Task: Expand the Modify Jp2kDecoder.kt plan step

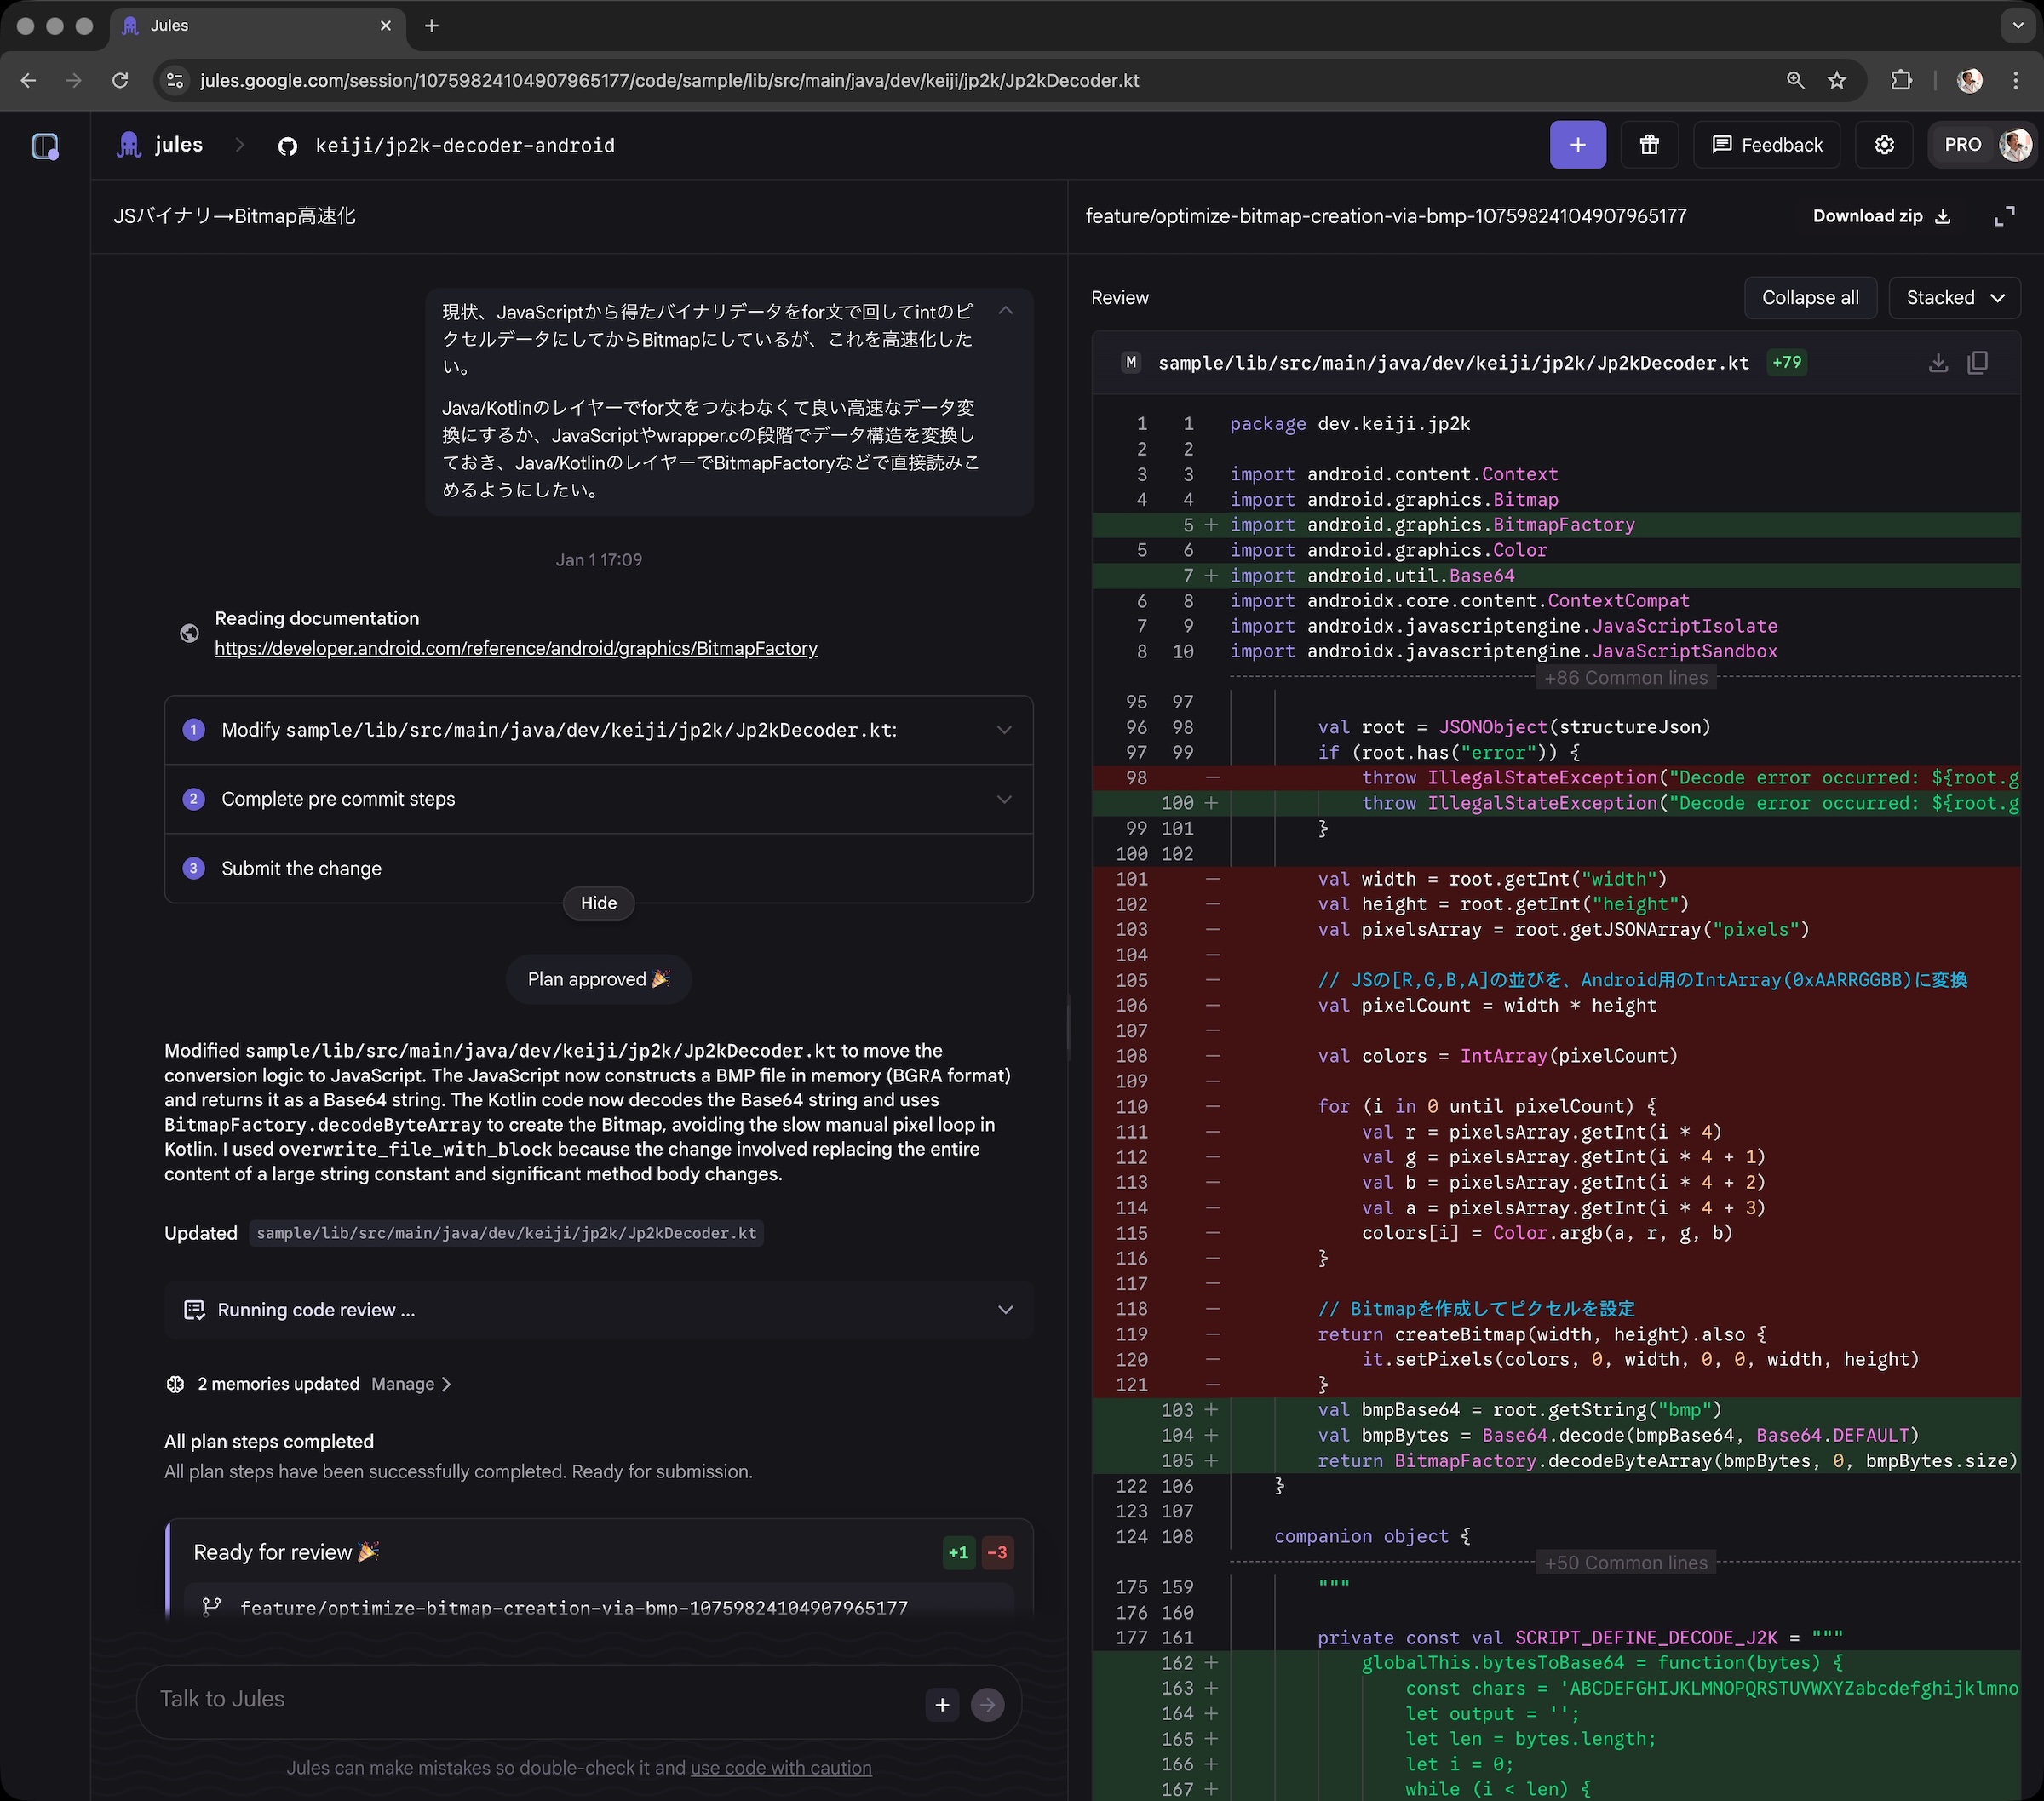Action: (x=1005, y=730)
